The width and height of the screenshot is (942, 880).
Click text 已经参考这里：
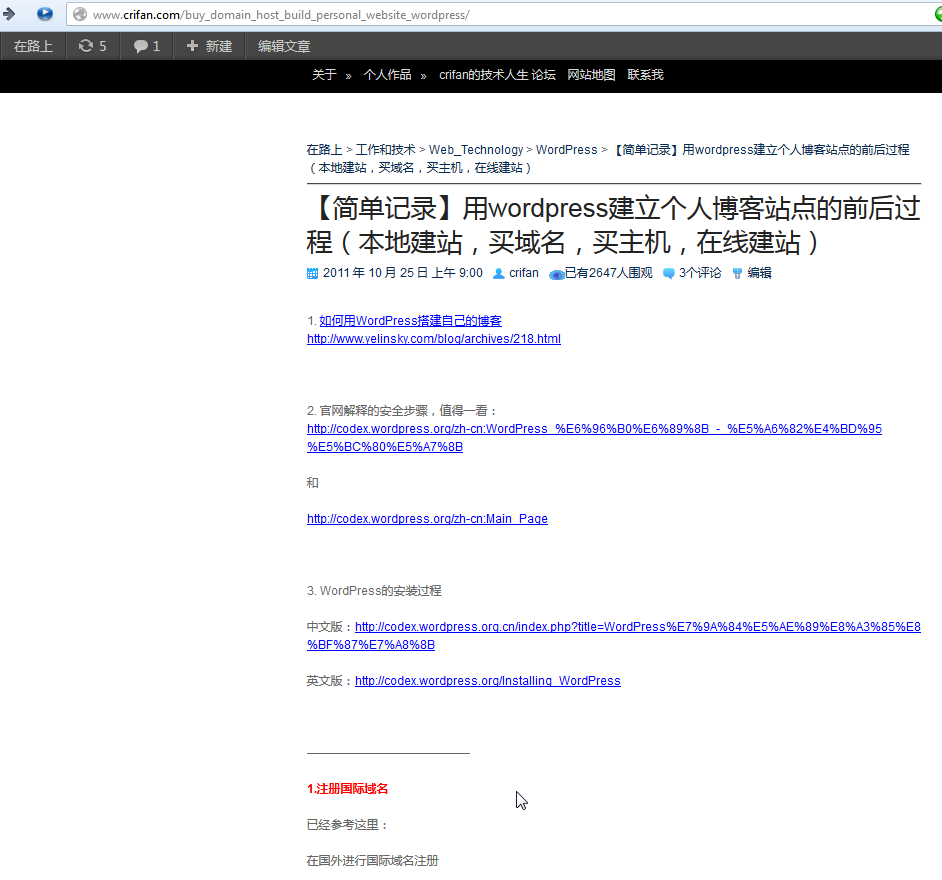click(347, 825)
